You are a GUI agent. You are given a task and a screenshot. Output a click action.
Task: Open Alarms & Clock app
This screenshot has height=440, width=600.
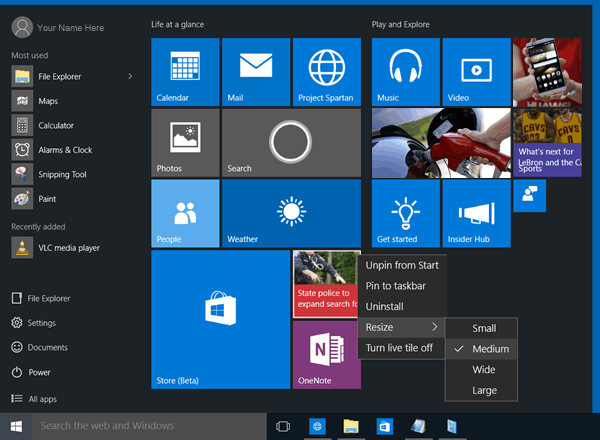[65, 150]
